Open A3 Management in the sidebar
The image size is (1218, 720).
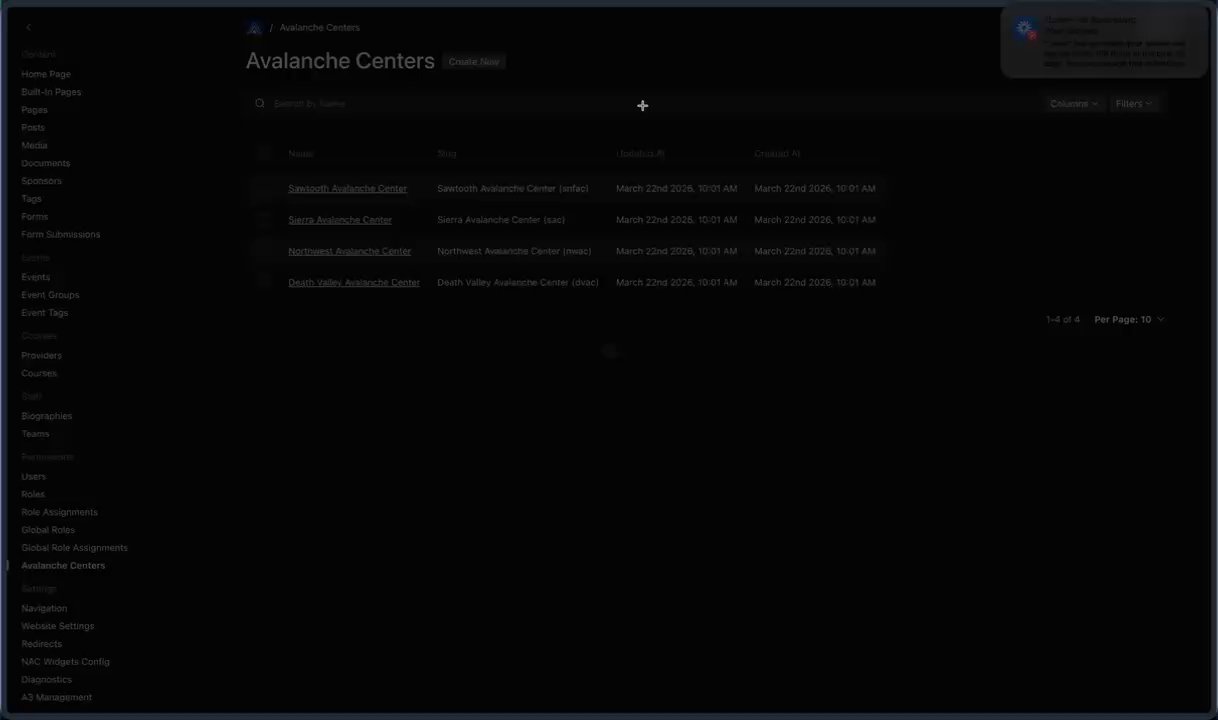click(56, 698)
